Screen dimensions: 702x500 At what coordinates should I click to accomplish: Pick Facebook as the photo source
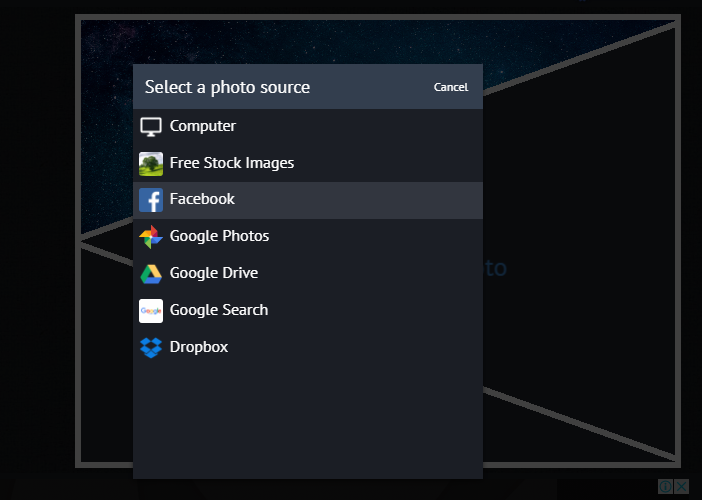(308, 200)
